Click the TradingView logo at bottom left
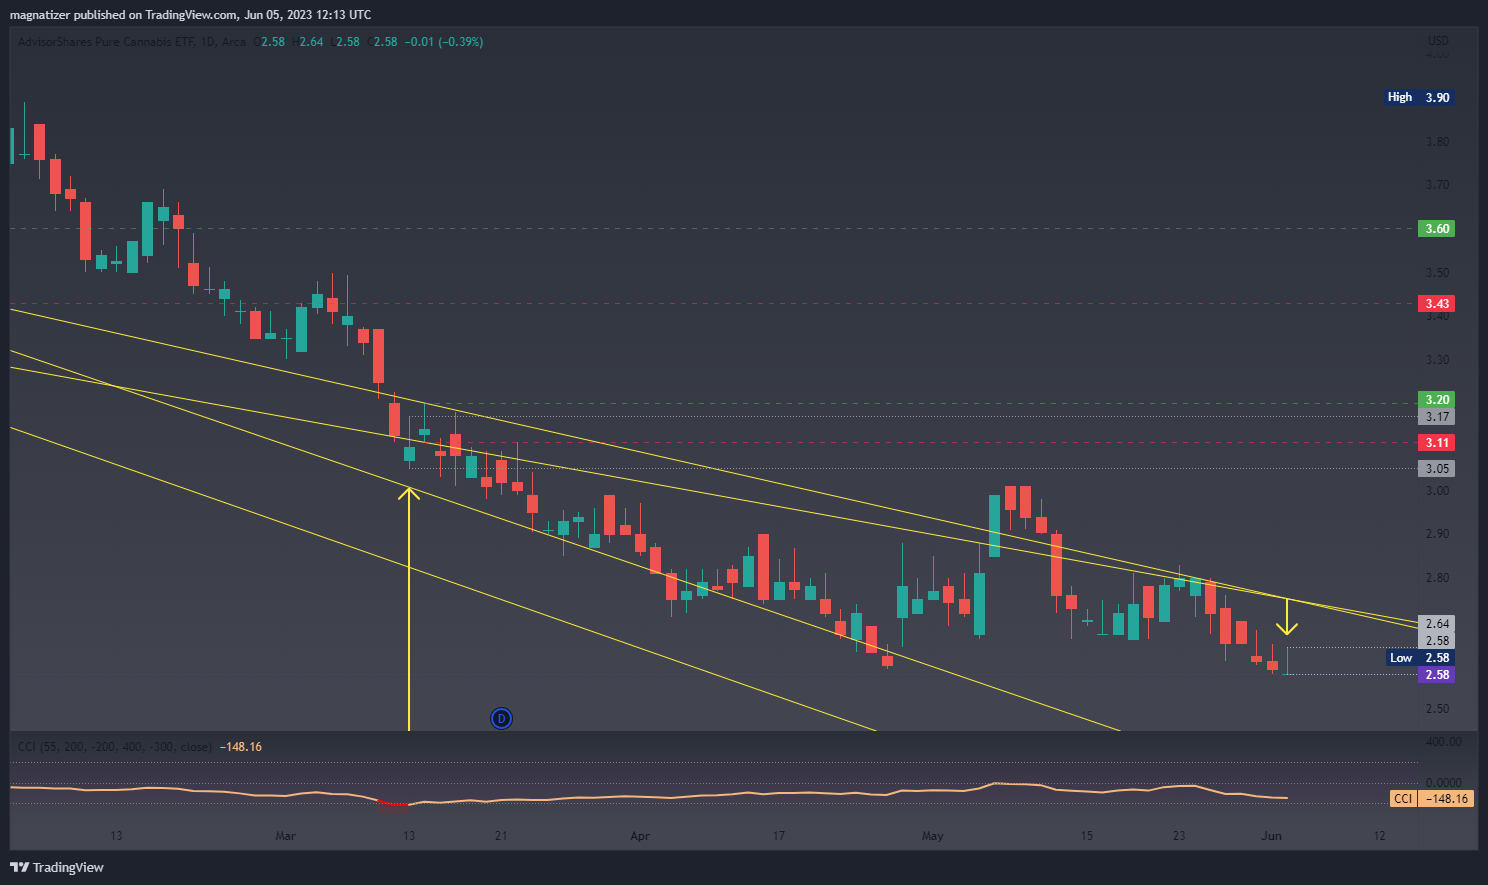 pyautogui.click(x=57, y=867)
